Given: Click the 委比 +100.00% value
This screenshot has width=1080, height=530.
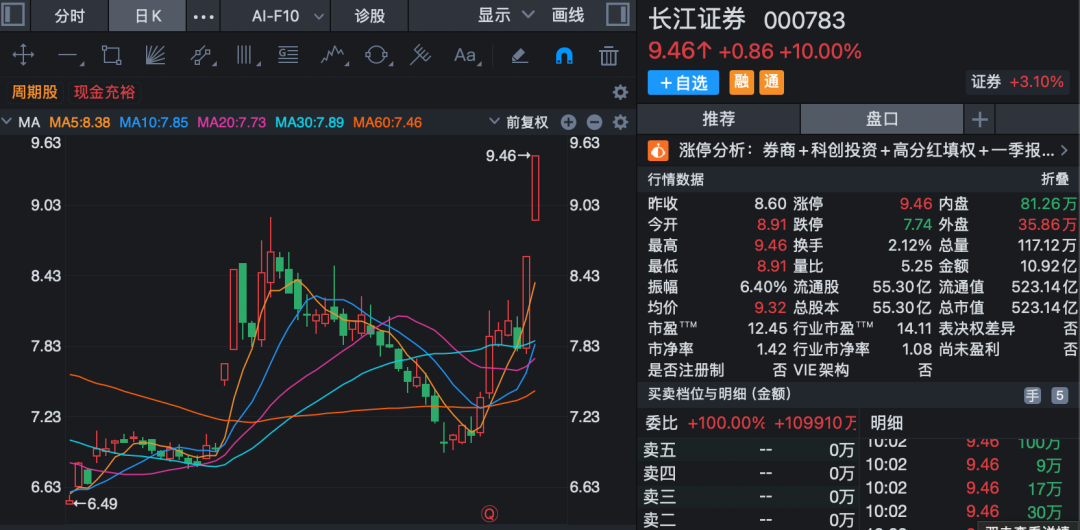Looking at the screenshot, I should tap(726, 422).
